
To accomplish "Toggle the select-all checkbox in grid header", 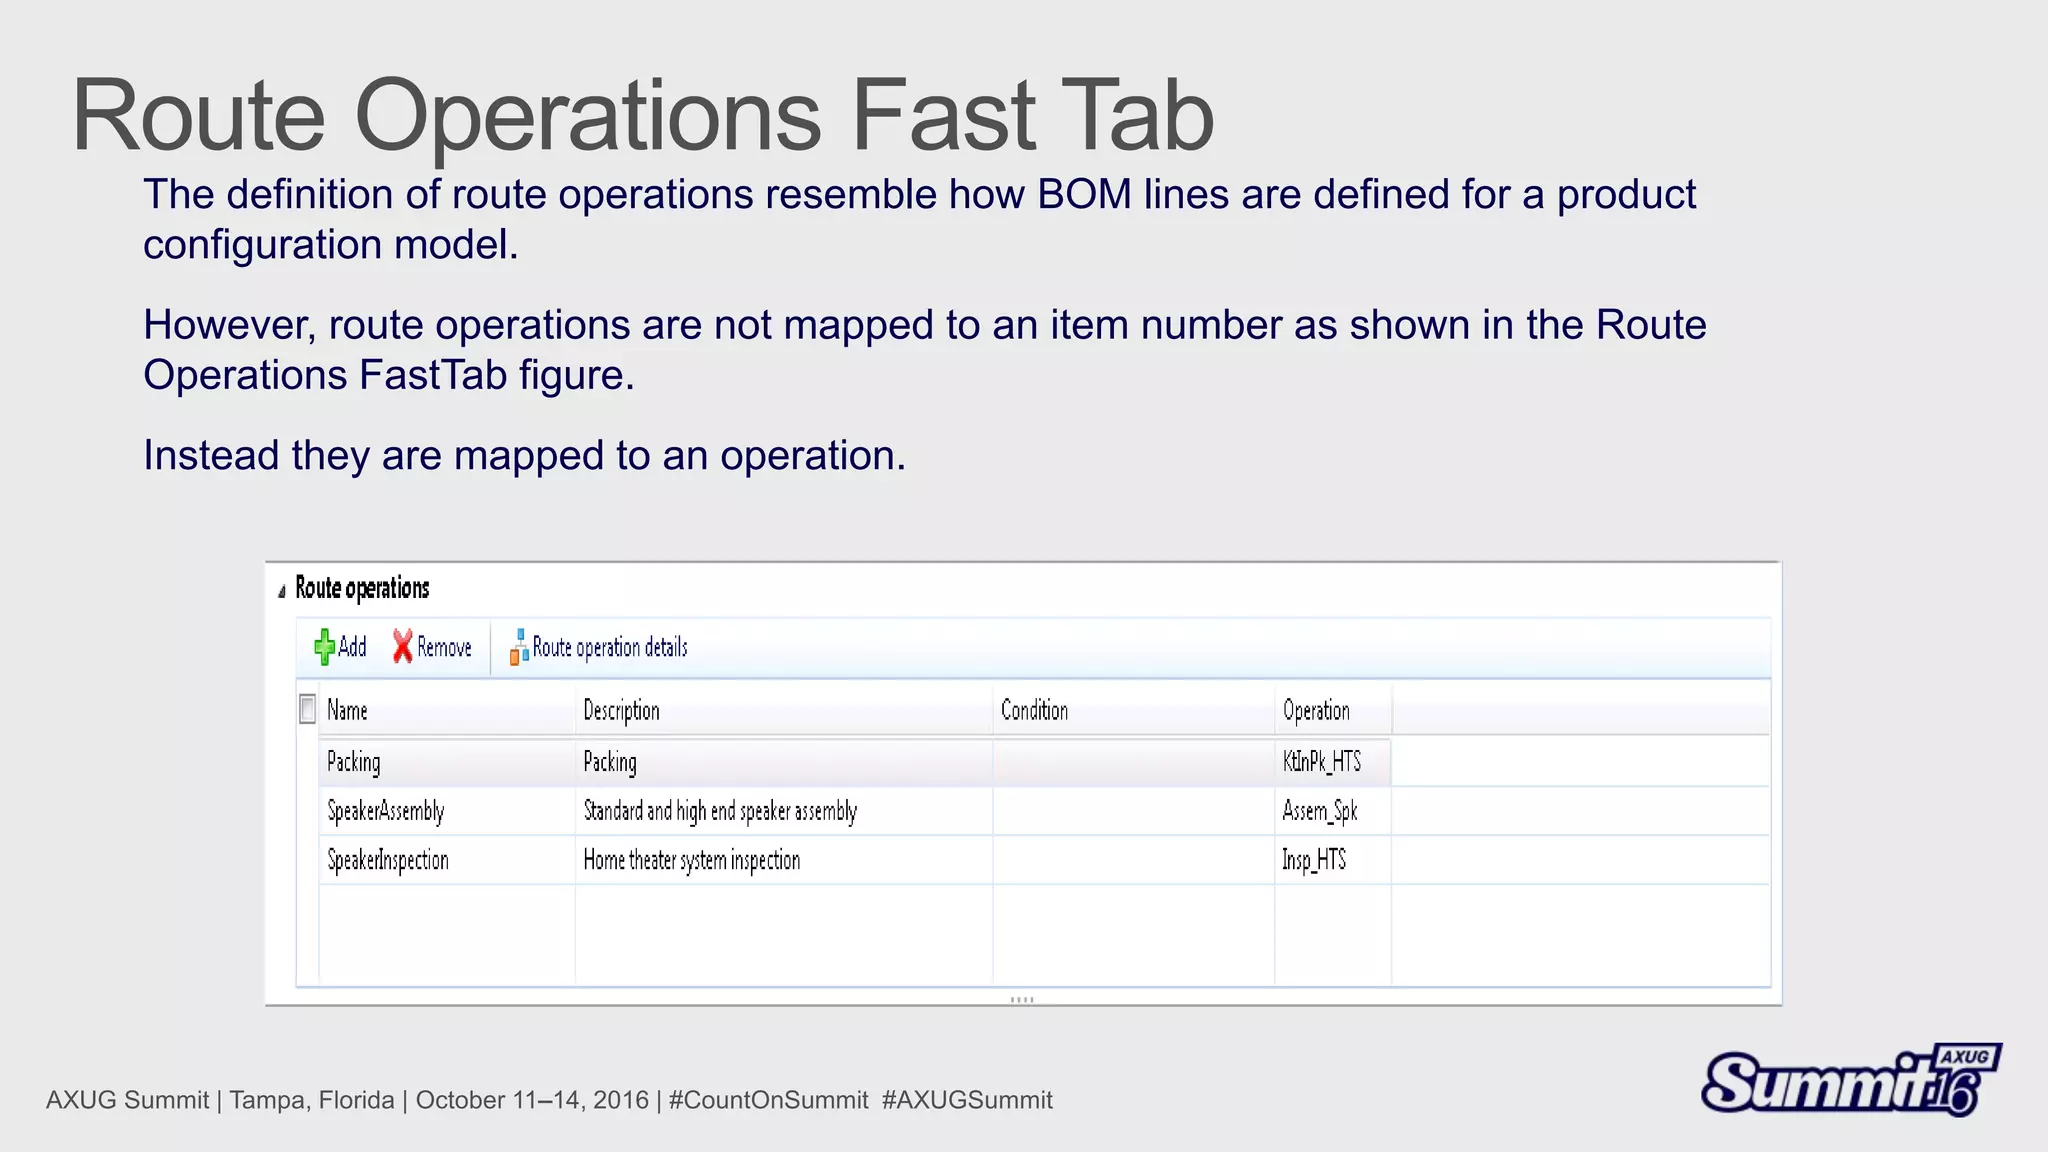I will 308,709.
